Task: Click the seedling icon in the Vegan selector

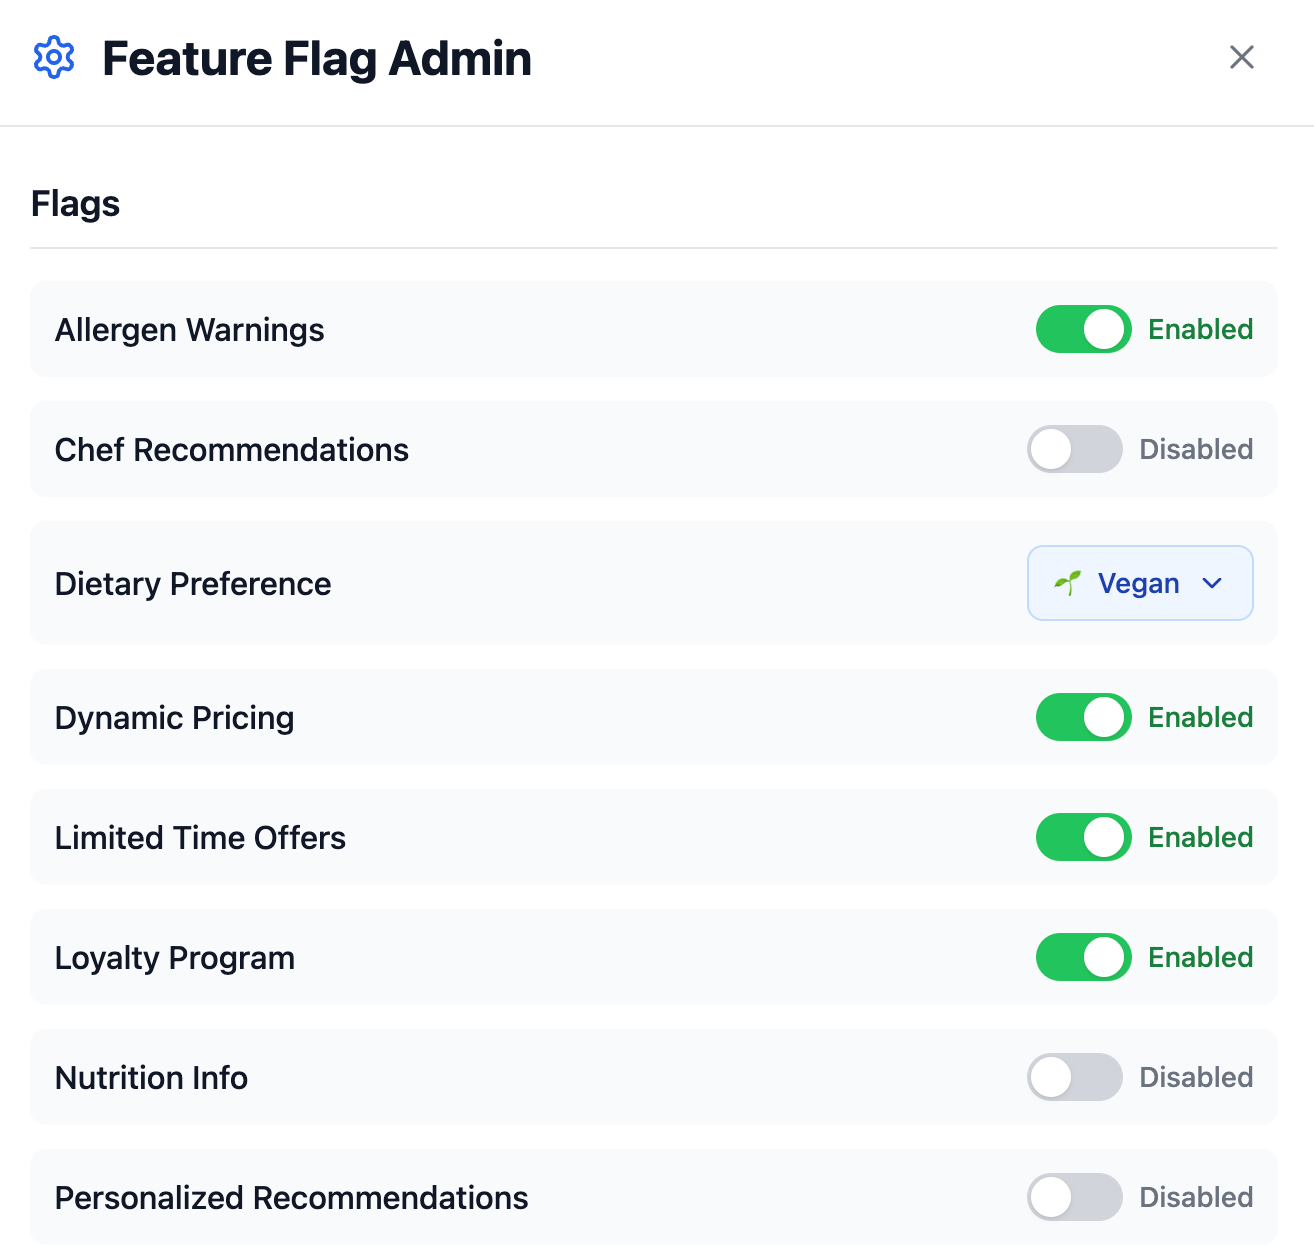Action: pos(1068,581)
